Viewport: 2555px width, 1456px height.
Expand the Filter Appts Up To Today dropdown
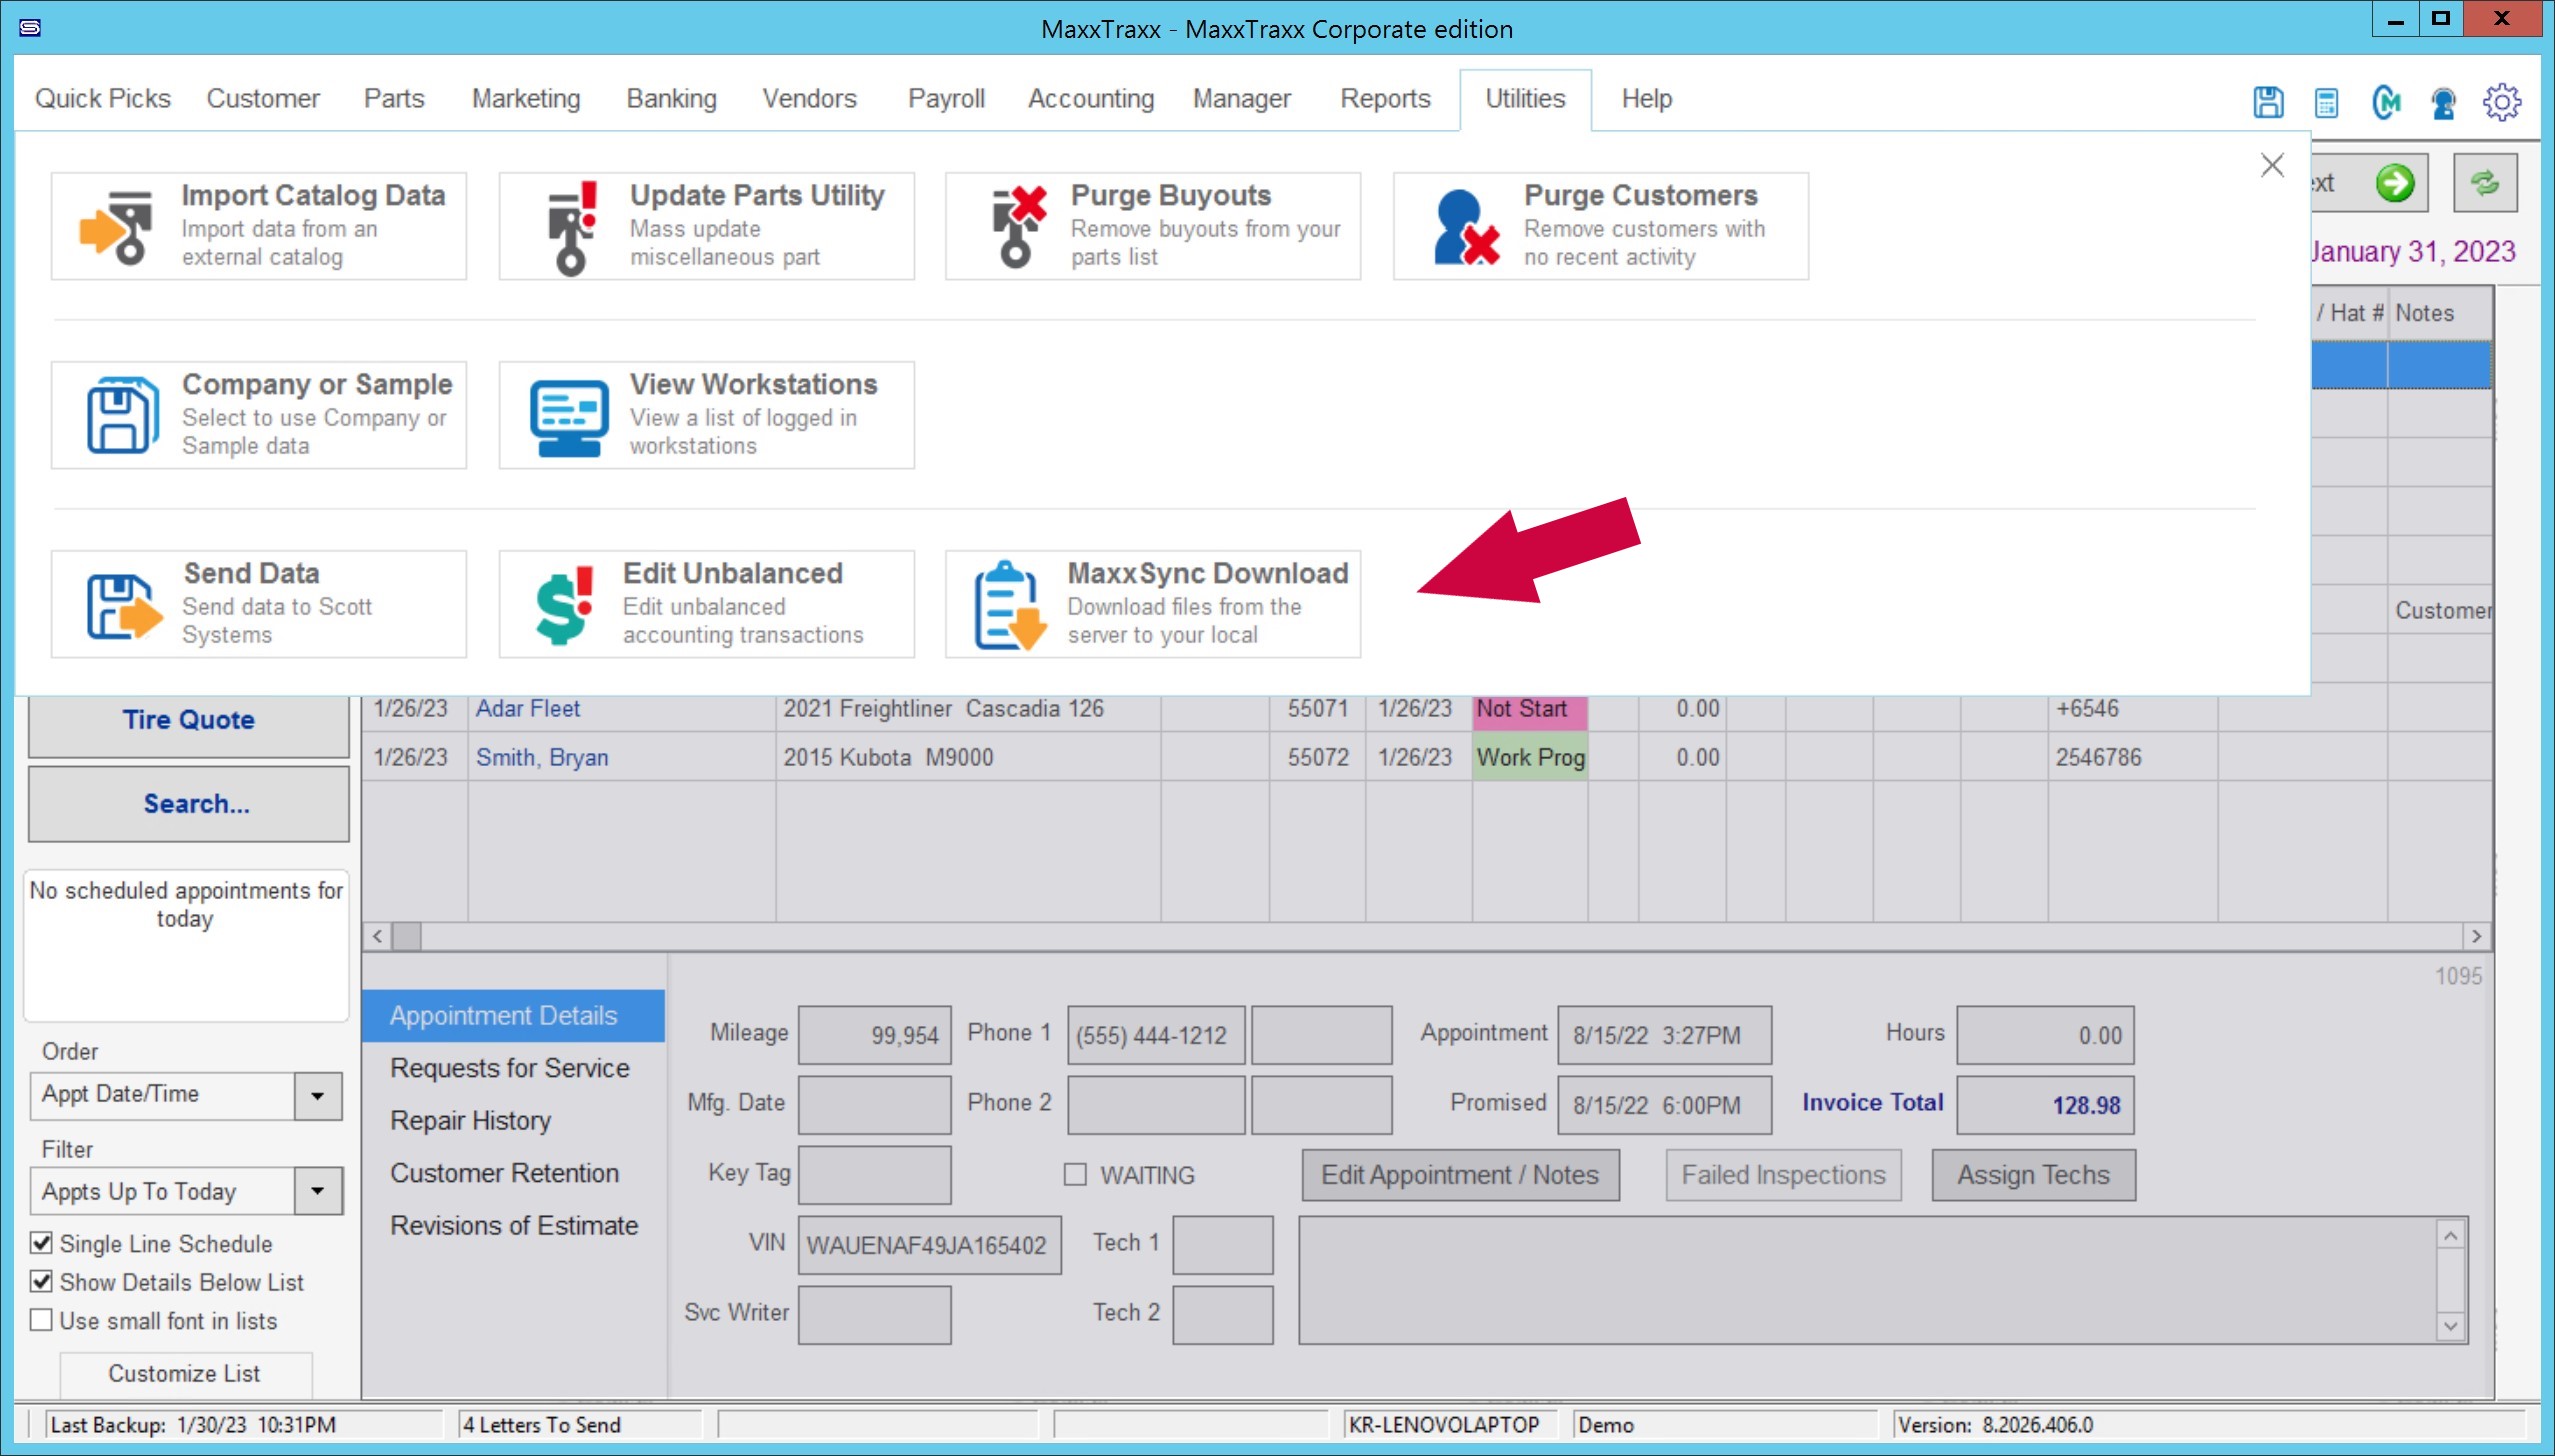[318, 1190]
